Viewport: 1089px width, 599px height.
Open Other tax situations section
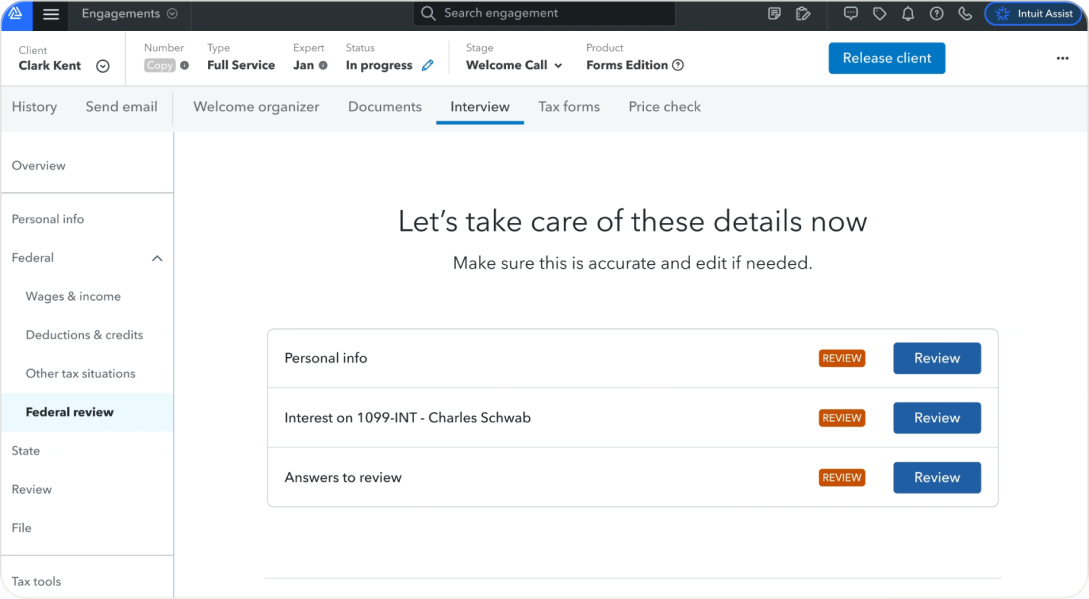(x=81, y=374)
